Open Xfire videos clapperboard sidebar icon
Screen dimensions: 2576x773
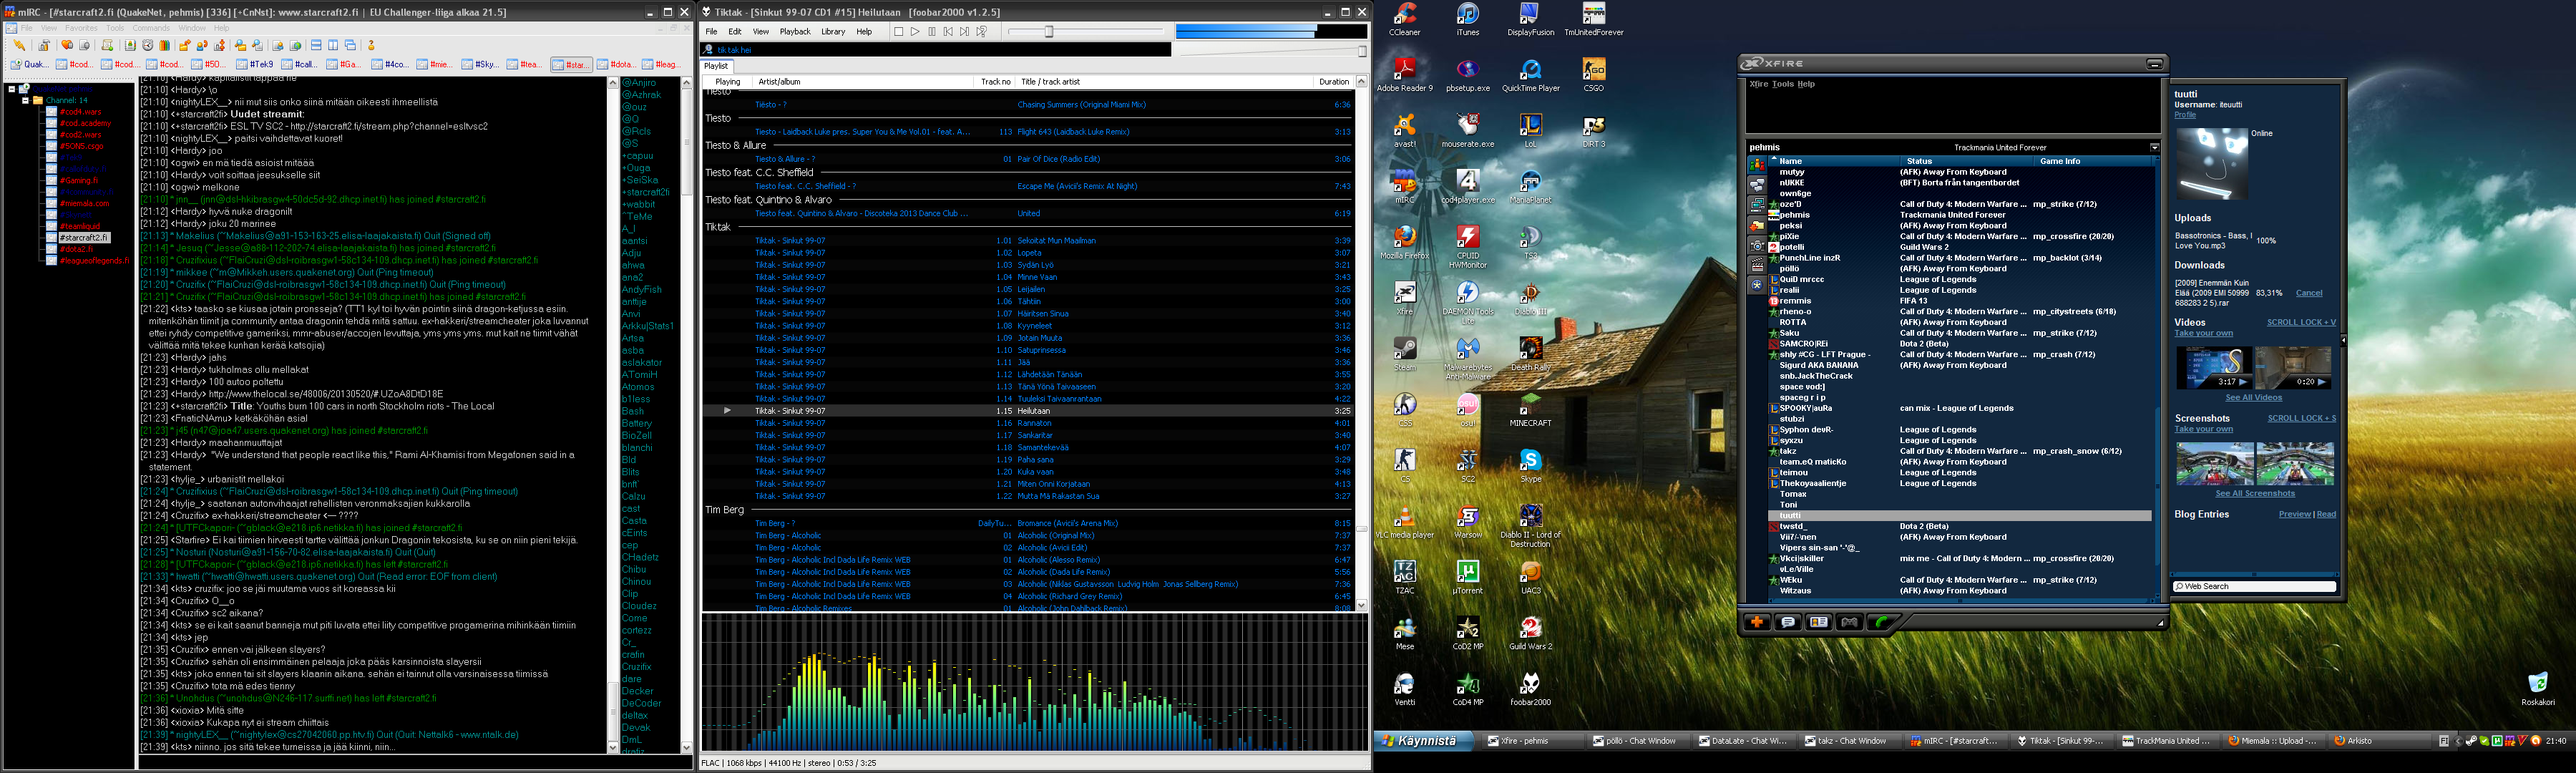pos(1757,266)
